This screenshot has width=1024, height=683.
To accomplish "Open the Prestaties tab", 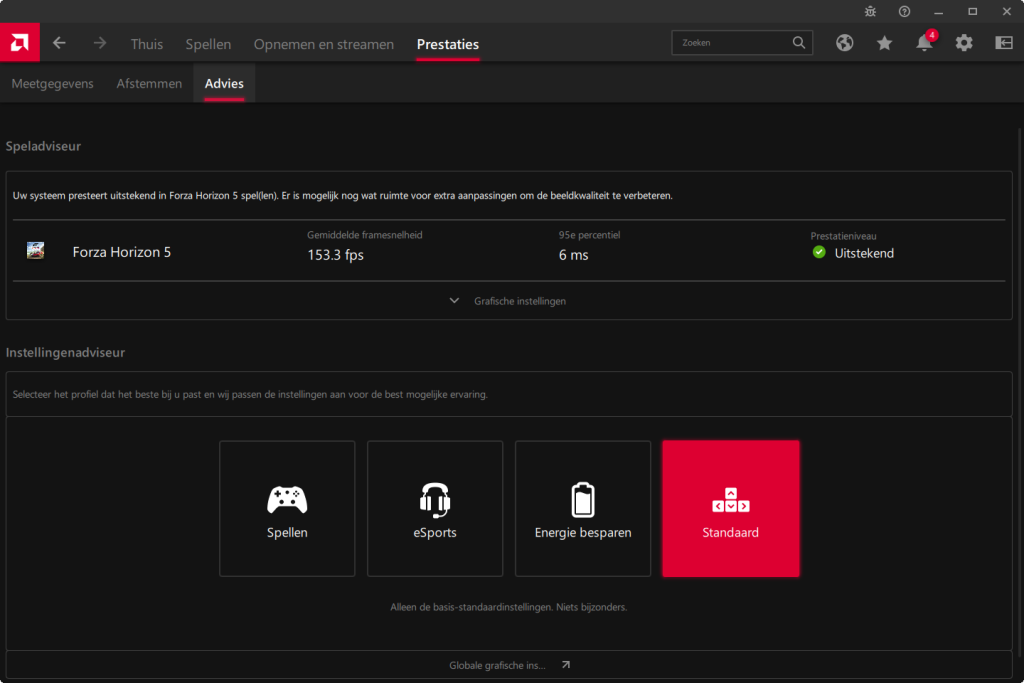I will pyautogui.click(x=448, y=44).
